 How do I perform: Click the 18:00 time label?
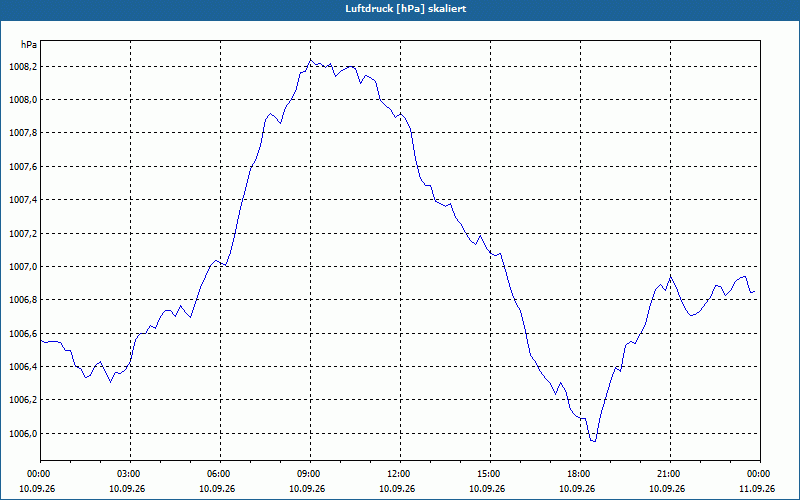tap(581, 474)
